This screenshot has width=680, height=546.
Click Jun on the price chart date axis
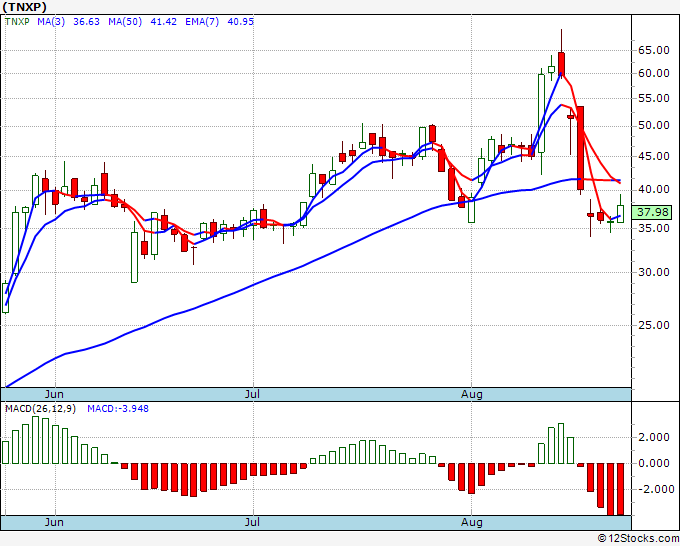point(54,395)
